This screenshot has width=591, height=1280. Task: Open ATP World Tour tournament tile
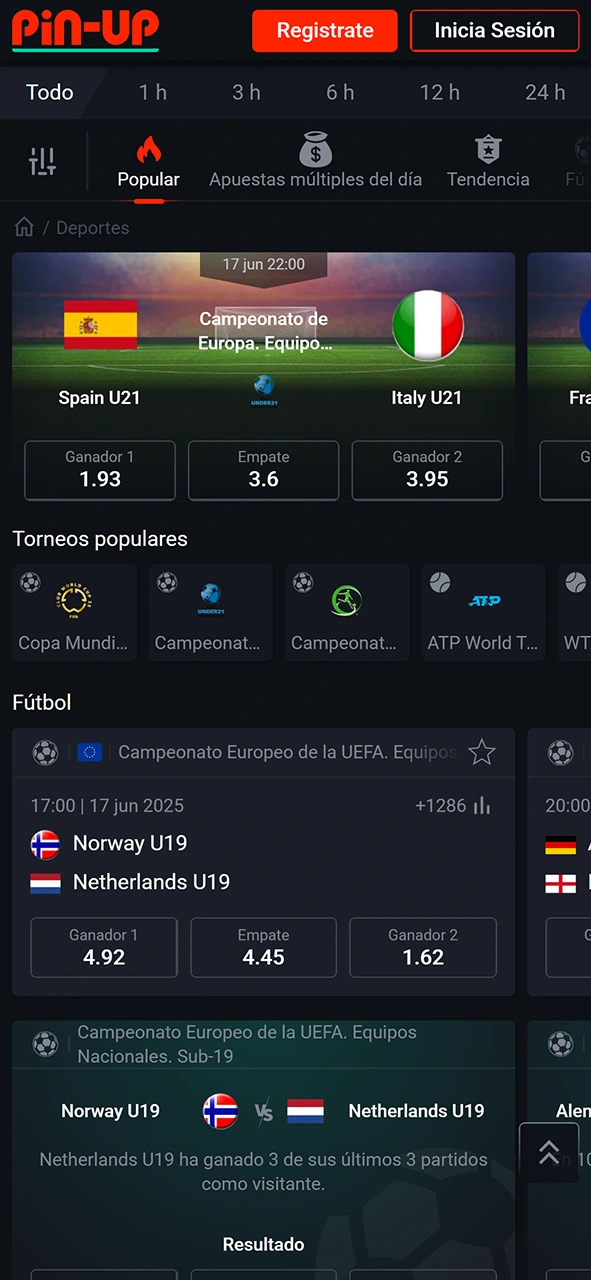coord(483,613)
